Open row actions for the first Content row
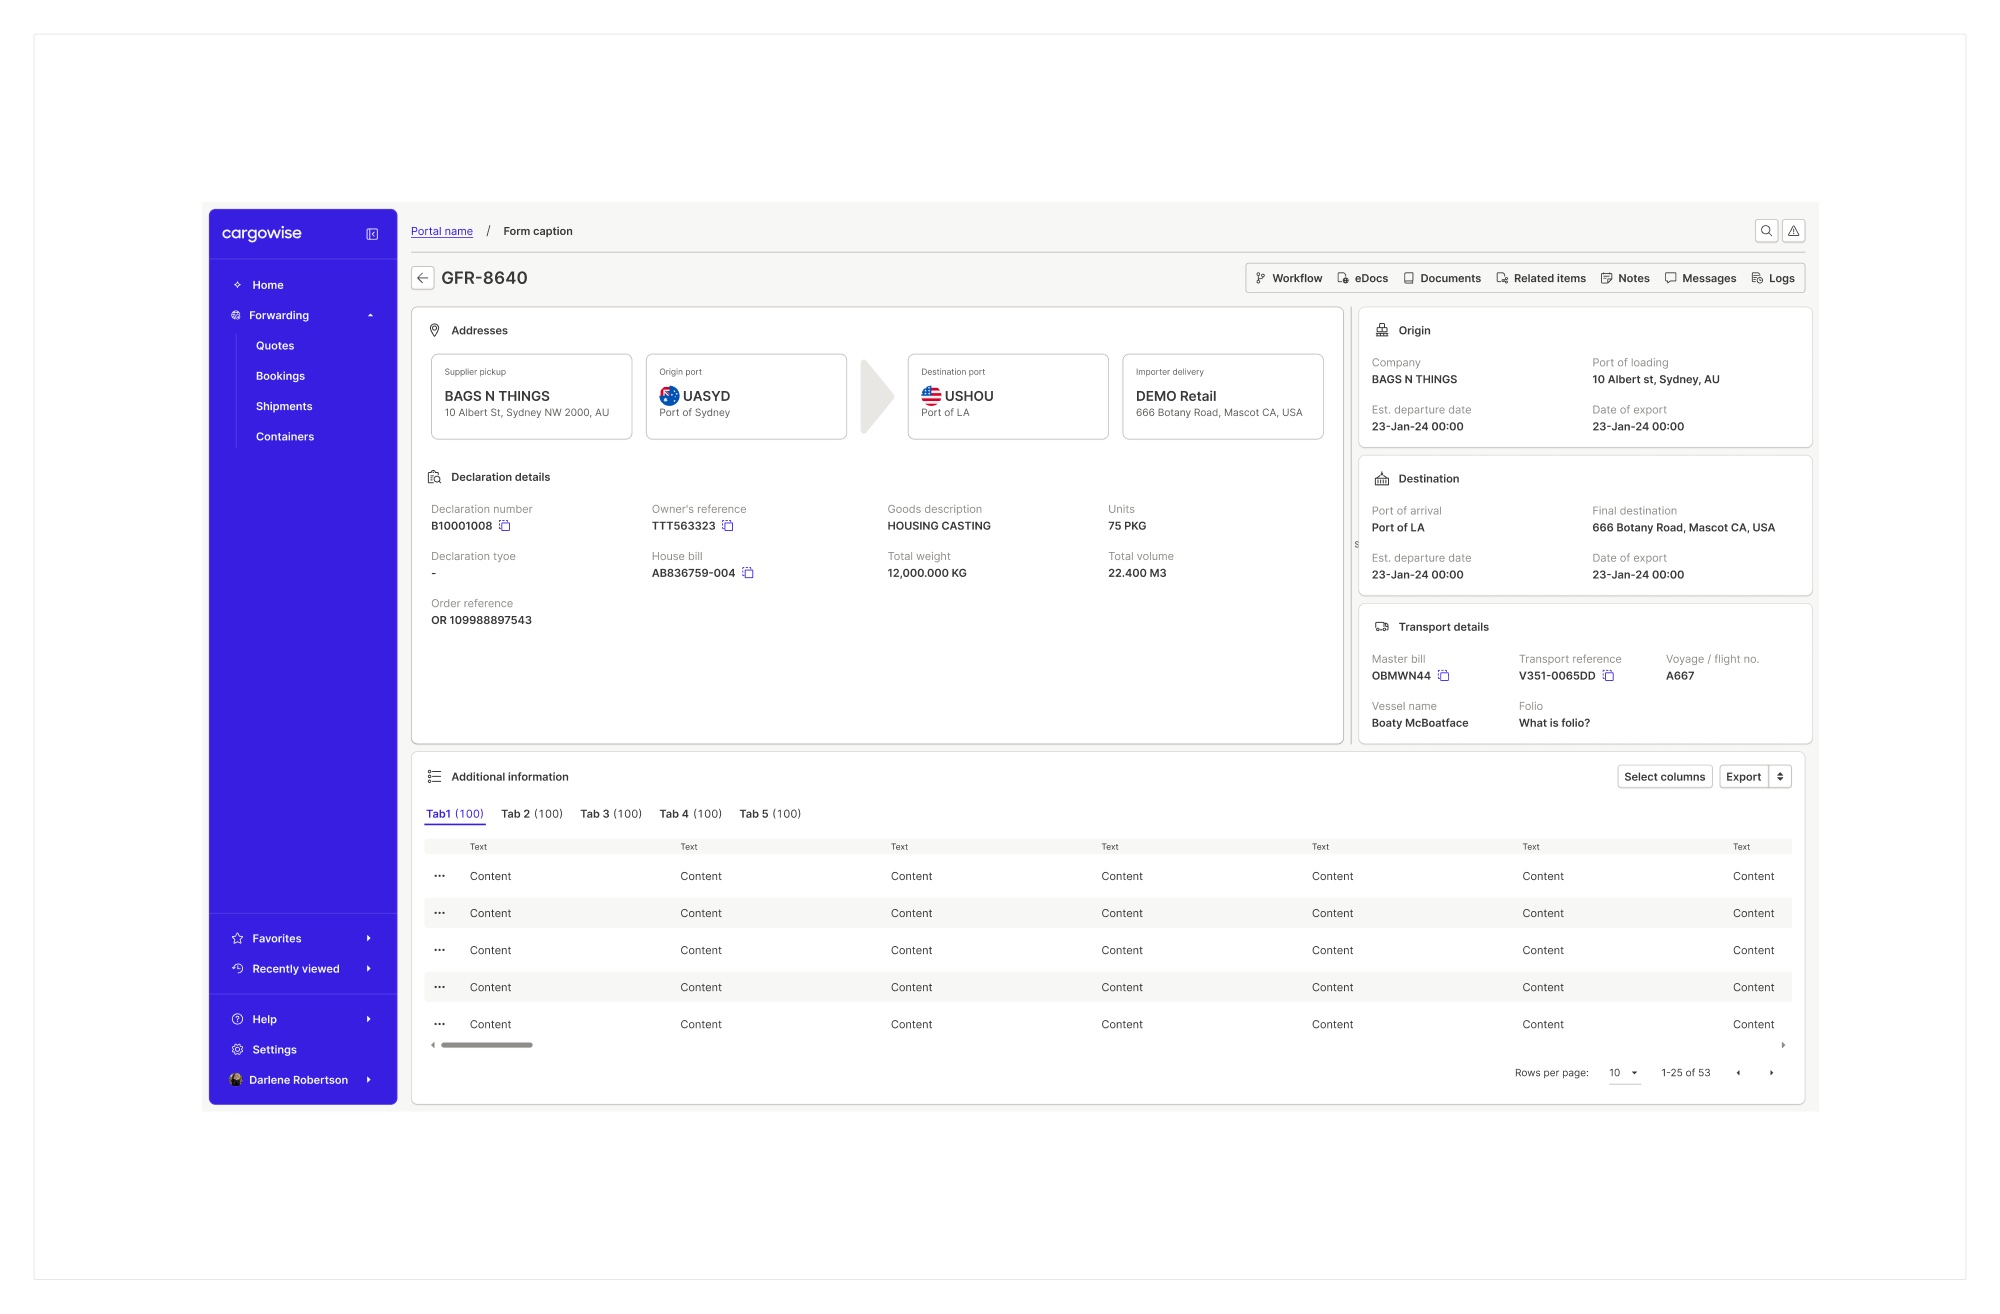 pos(439,876)
